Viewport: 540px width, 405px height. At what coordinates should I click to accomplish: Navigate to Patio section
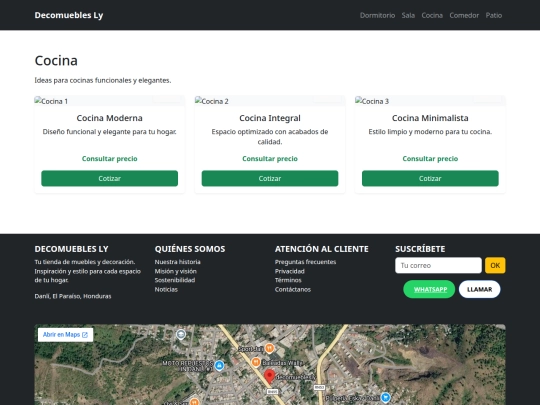(x=494, y=15)
